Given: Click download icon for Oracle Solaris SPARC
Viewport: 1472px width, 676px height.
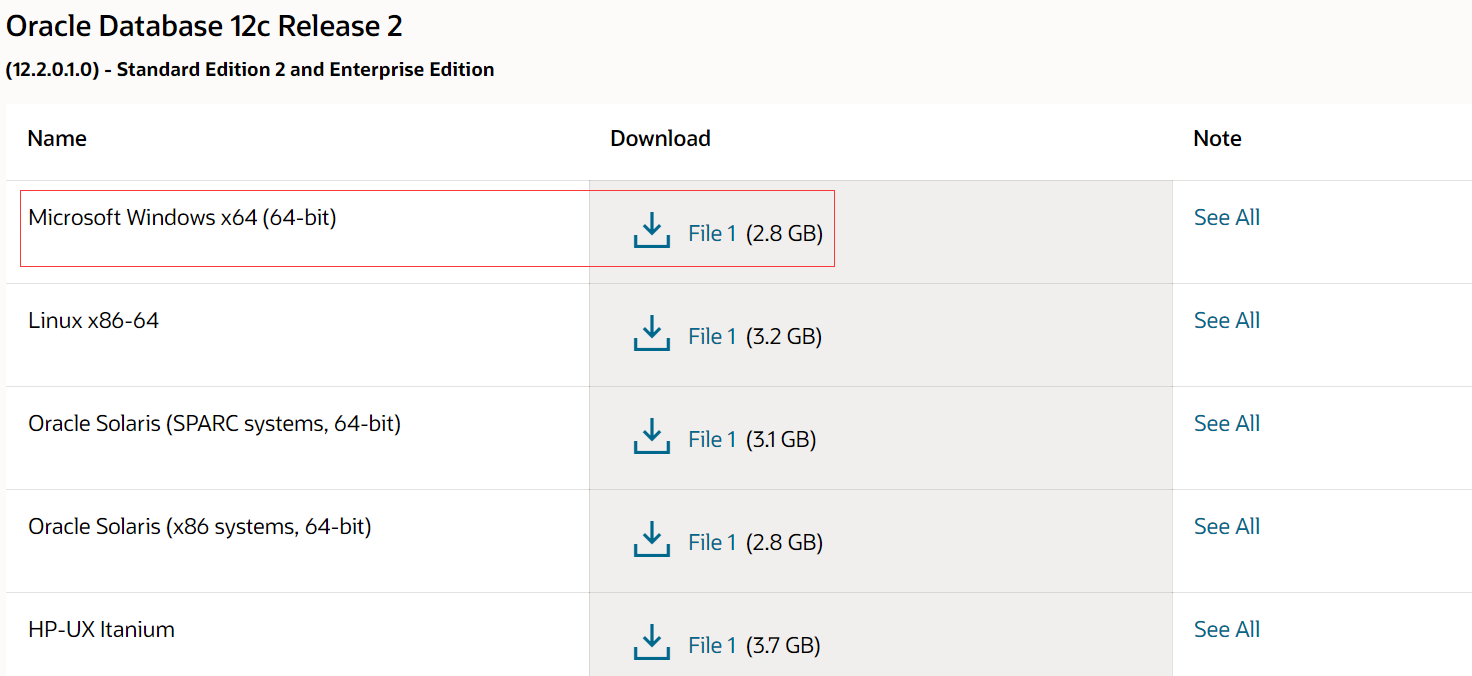Looking at the screenshot, I should (x=651, y=437).
